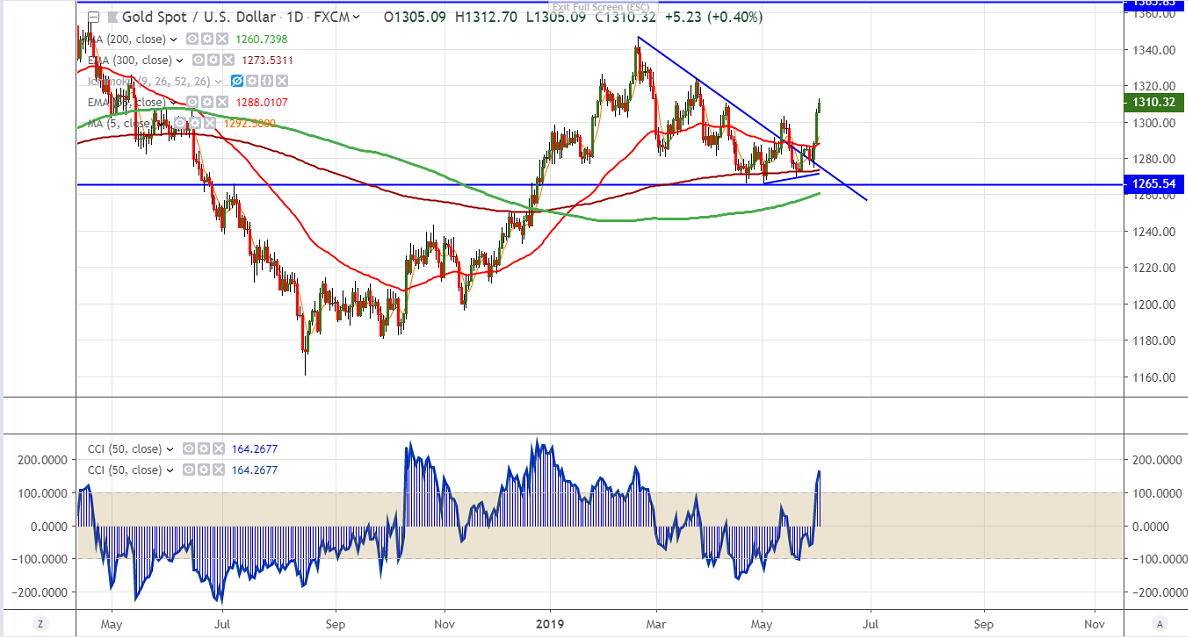Show the hidden Ichimoku indicator via crossed eye
Screen dimensions: 1188x637
tap(236, 81)
